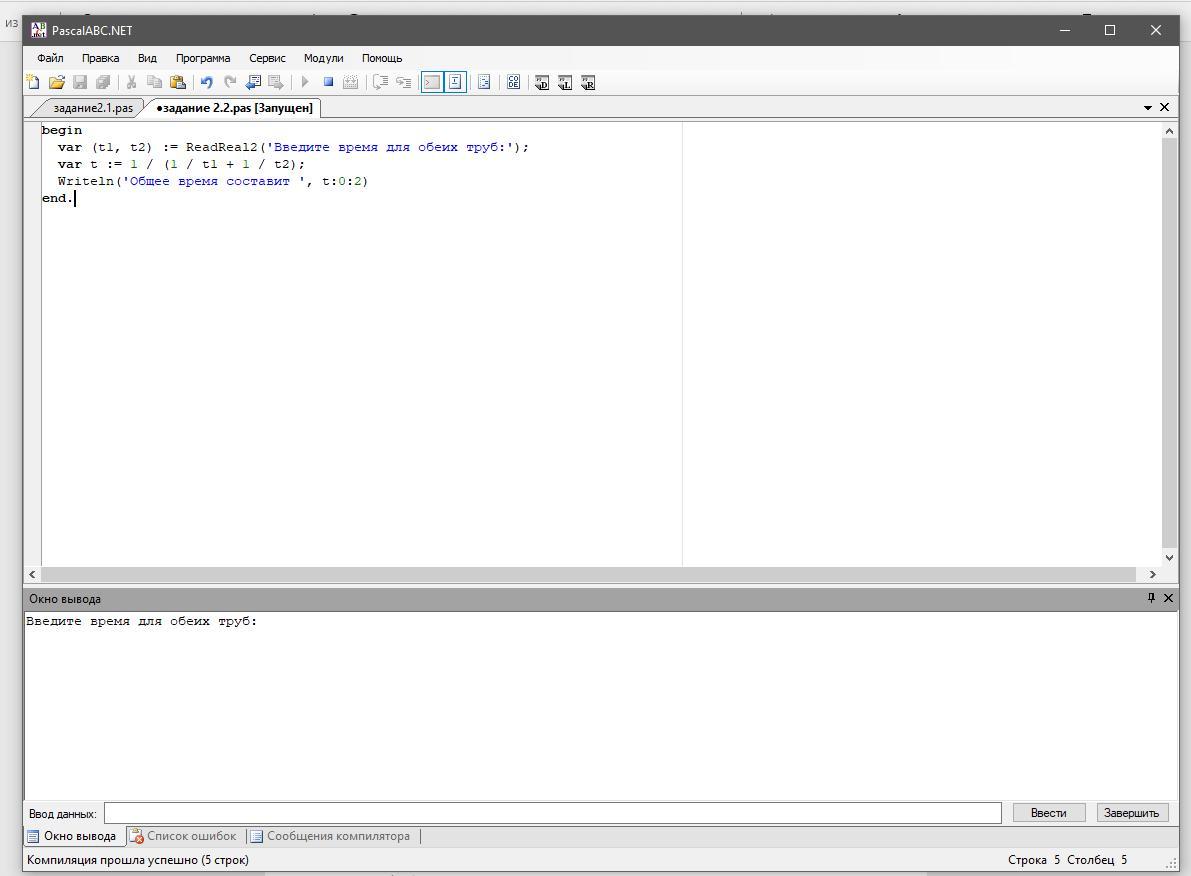Click the New file icon
This screenshot has width=1191, height=876.
[x=33, y=83]
